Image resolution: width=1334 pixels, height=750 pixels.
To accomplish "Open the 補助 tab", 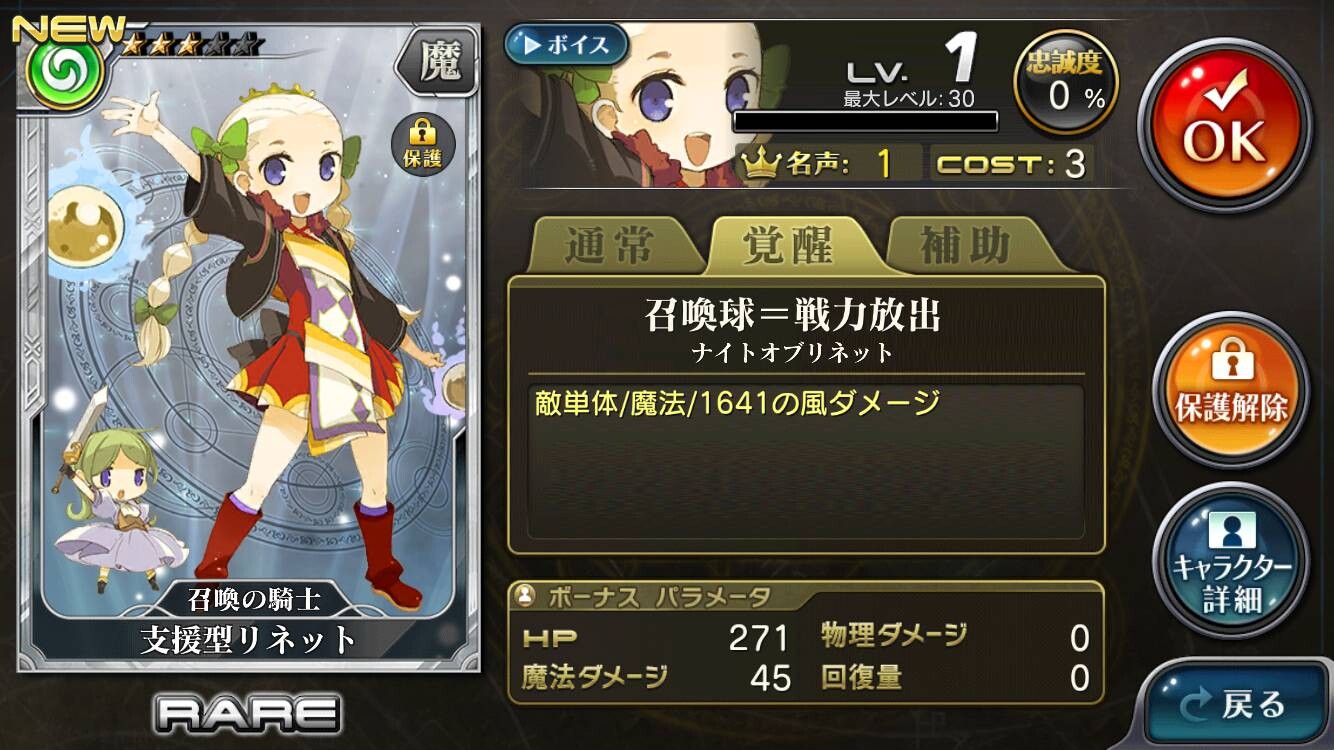I will (965, 247).
